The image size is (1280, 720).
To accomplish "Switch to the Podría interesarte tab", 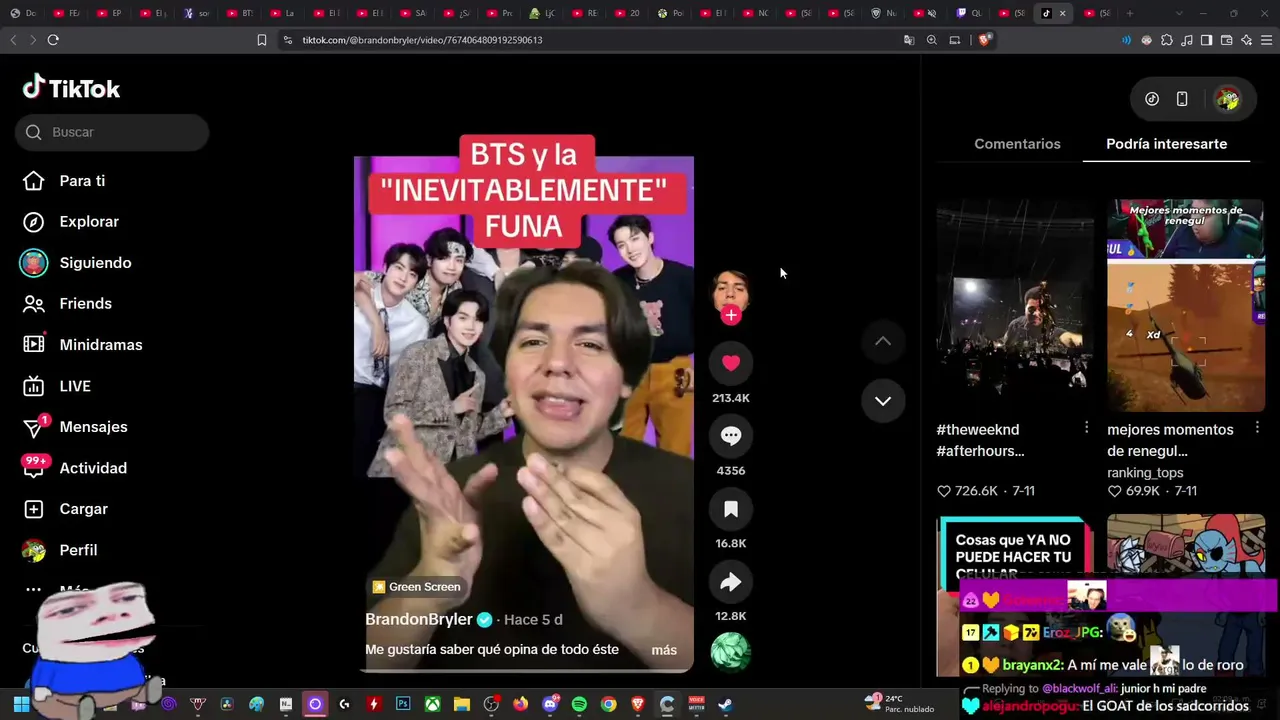I will click(1166, 144).
